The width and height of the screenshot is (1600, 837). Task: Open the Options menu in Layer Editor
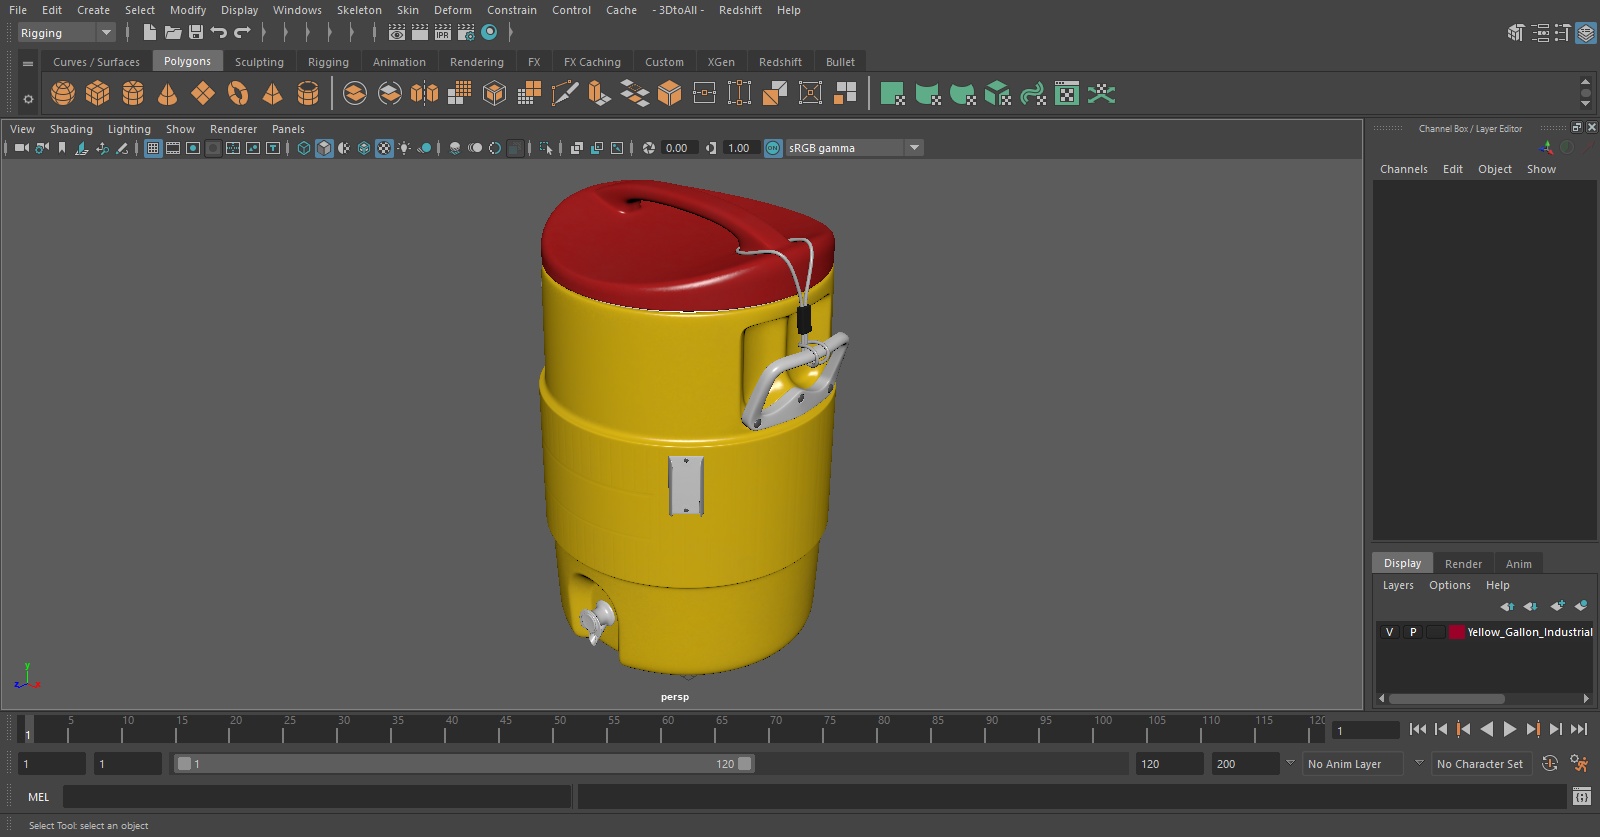tap(1449, 585)
